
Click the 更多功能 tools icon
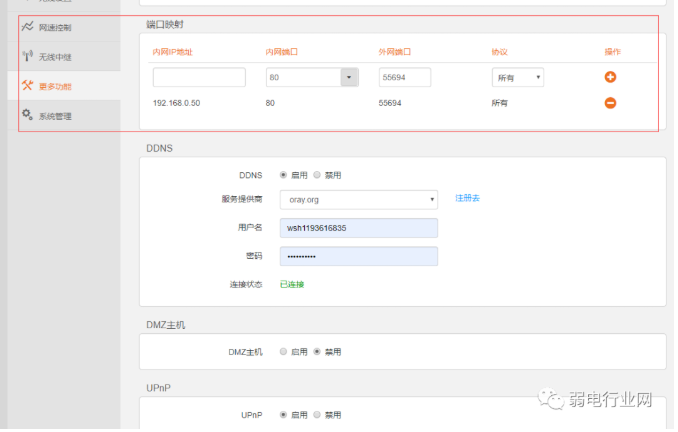coord(27,86)
